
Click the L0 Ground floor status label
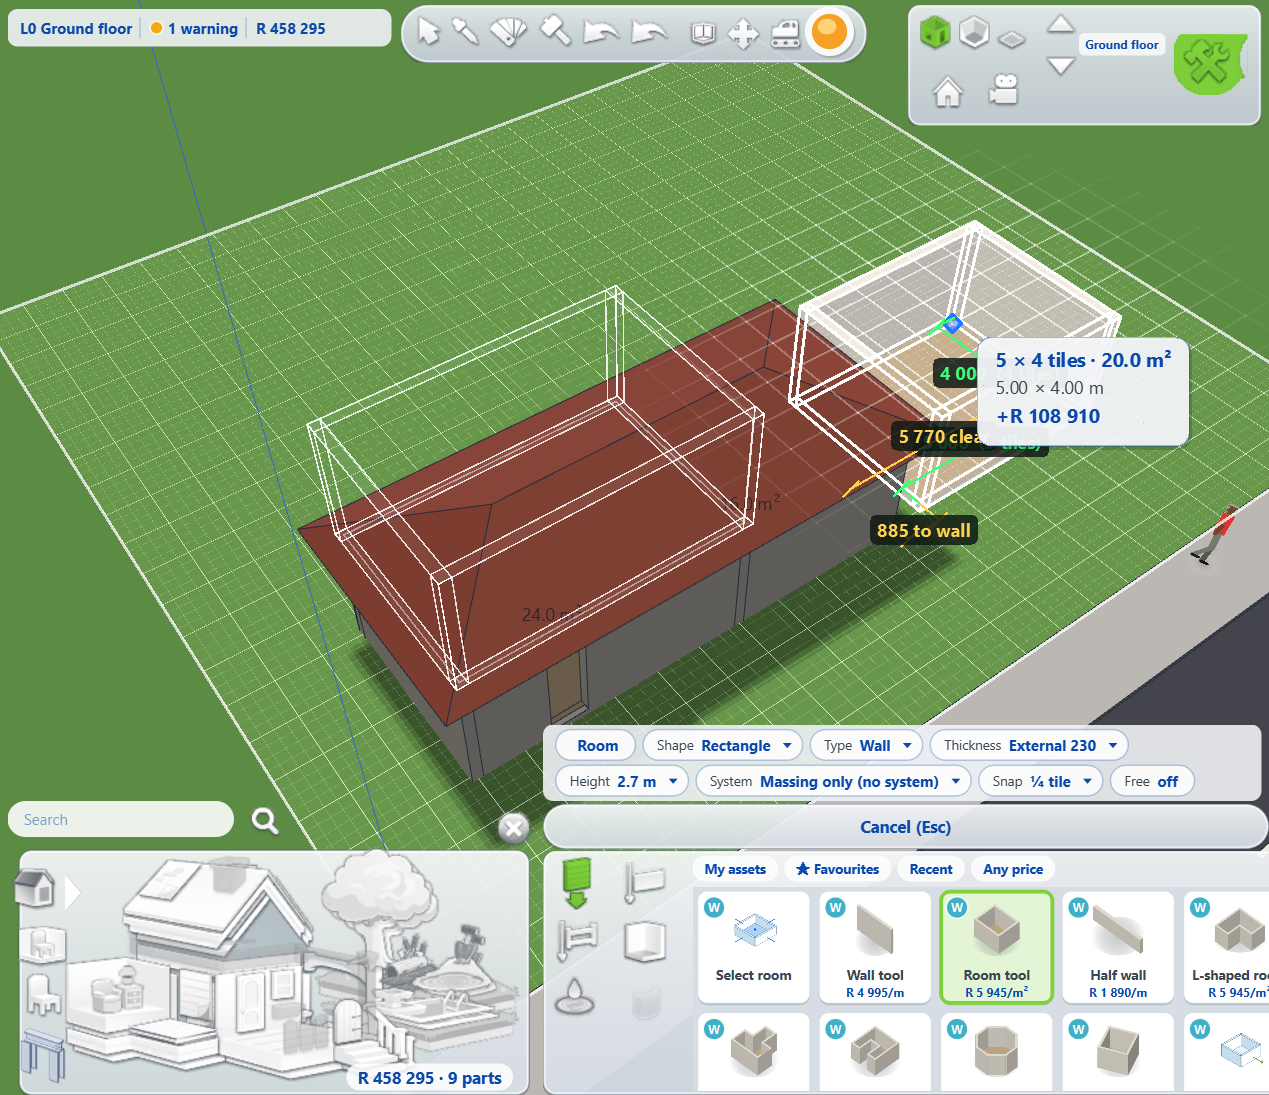tap(76, 29)
